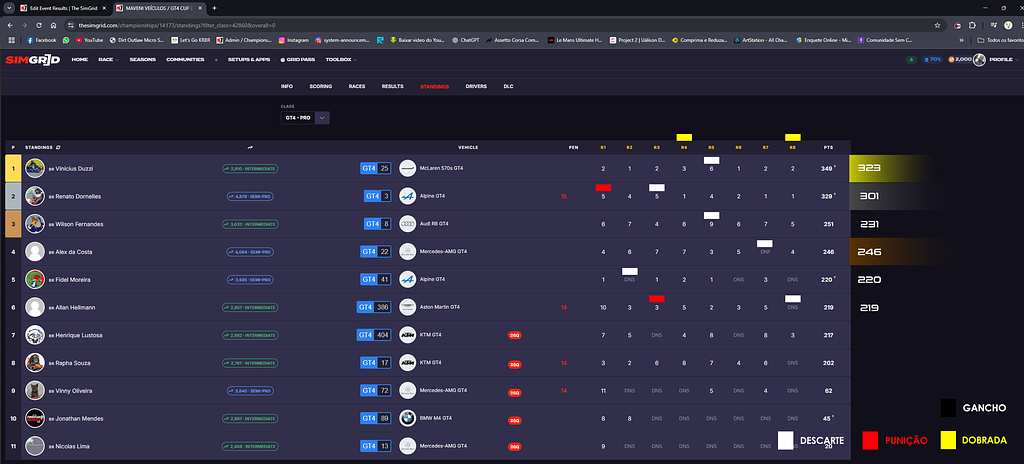Open the GT4 - PRO class dropdown
Viewport: 1024px width, 464px height.
click(305, 118)
